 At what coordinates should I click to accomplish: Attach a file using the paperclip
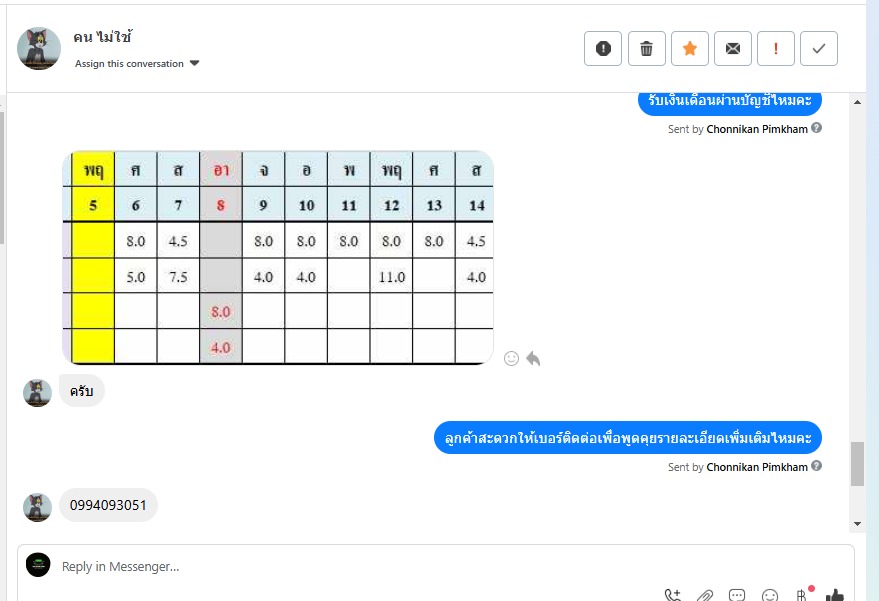coord(705,595)
